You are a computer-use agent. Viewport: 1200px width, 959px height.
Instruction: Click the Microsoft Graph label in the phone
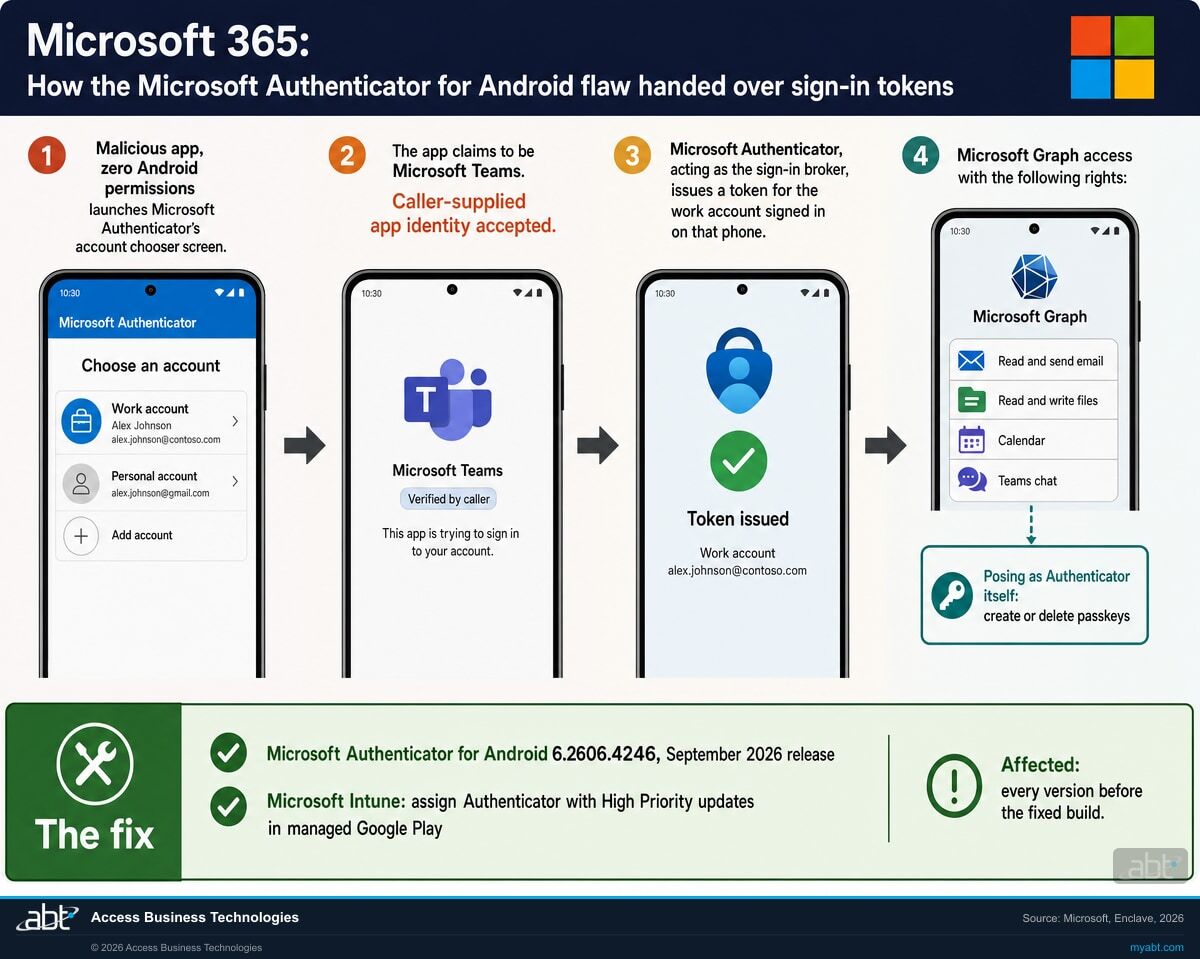tap(1030, 317)
